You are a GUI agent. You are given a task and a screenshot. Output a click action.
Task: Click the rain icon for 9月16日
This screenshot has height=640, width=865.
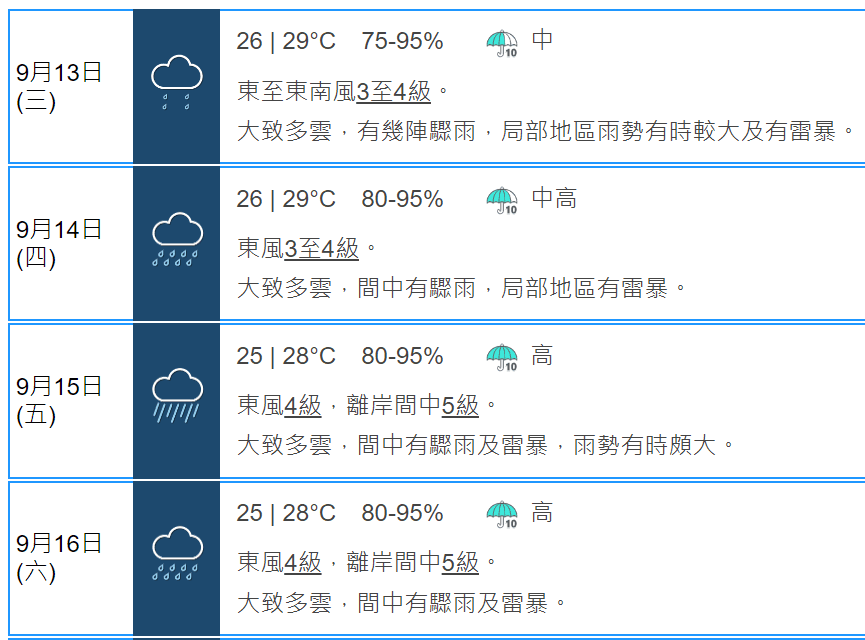tap(177, 553)
